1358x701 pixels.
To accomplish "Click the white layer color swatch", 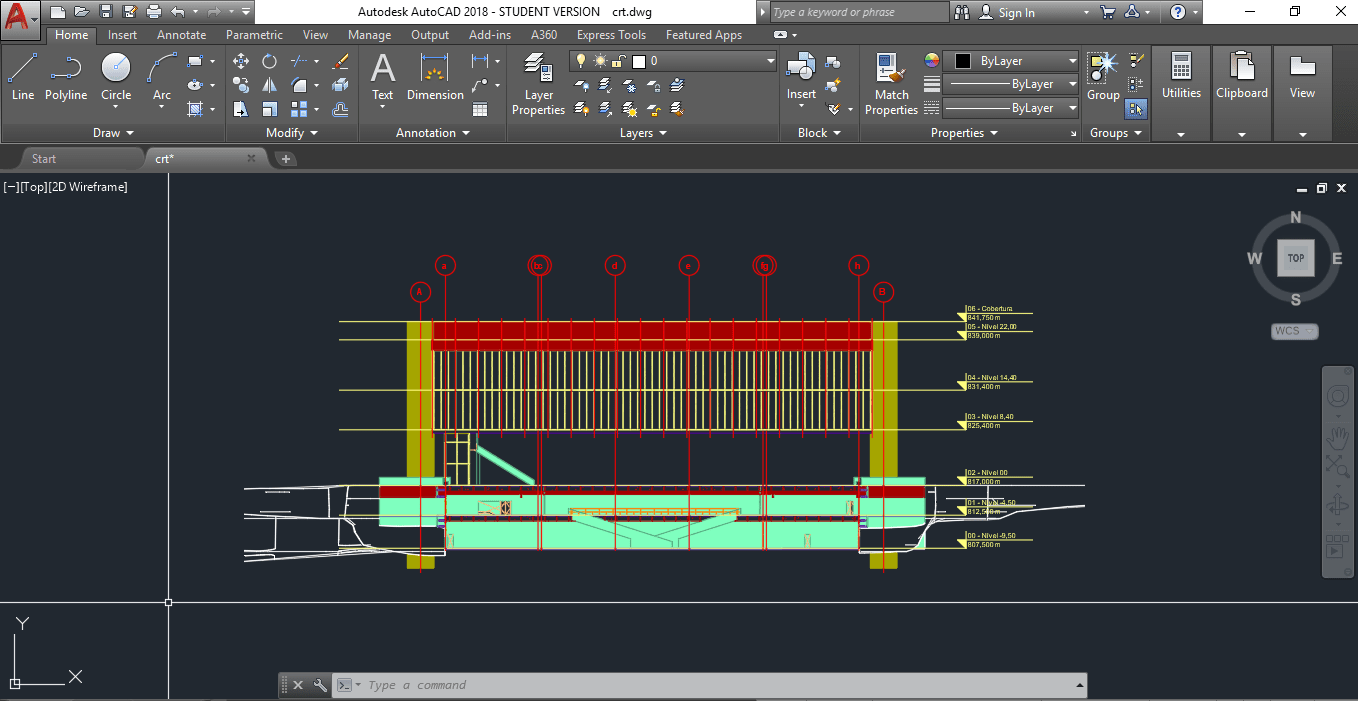I will (x=639, y=61).
